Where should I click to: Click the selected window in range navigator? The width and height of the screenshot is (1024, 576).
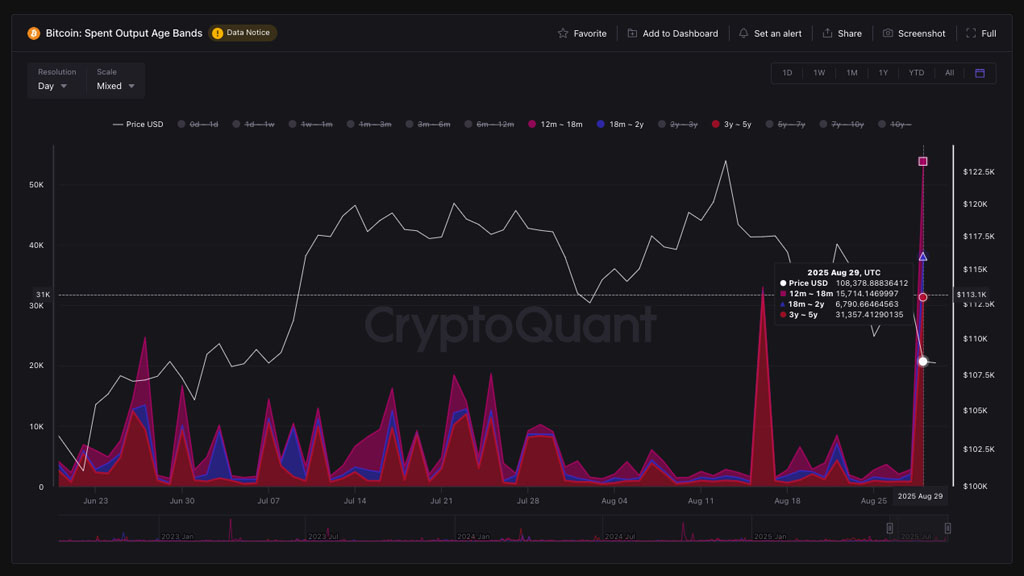click(x=918, y=528)
